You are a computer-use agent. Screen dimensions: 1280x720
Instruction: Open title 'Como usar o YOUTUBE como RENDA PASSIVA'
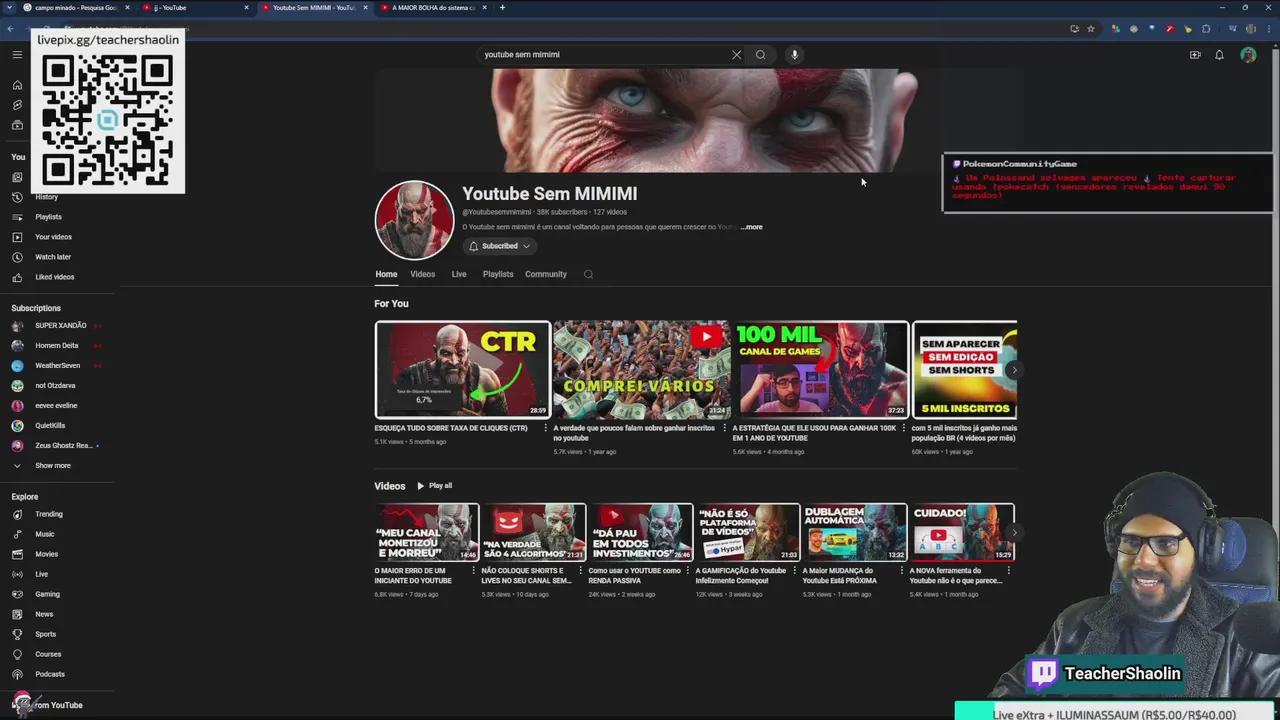tap(634, 575)
